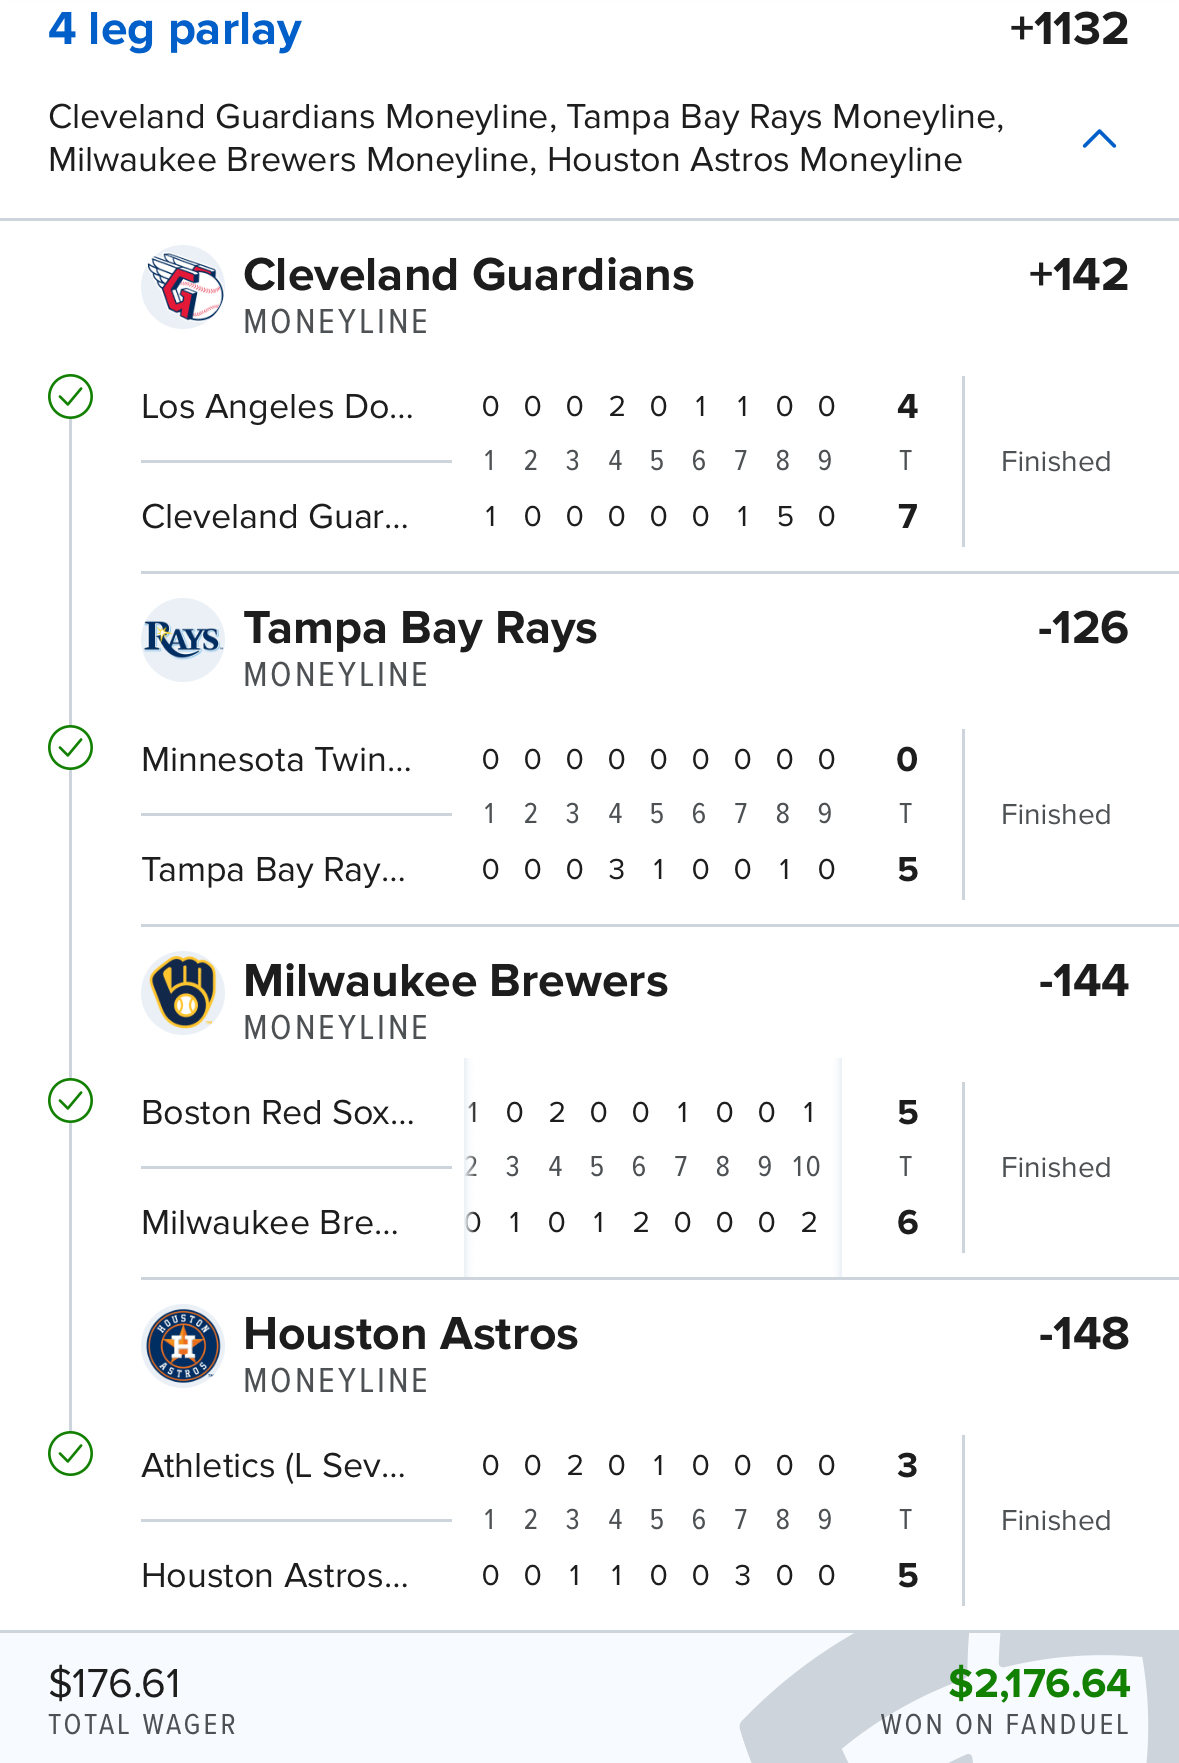This screenshot has height=1763, width=1179.
Task: Click the Houston Astros star logo
Action: click(x=183, y=1346)
